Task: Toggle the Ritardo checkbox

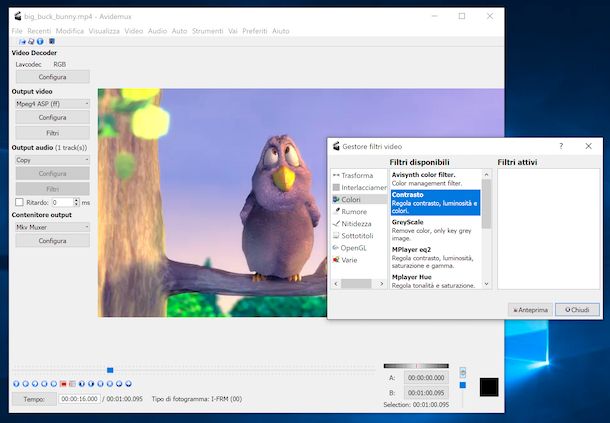Action: (x=19, y=202)
